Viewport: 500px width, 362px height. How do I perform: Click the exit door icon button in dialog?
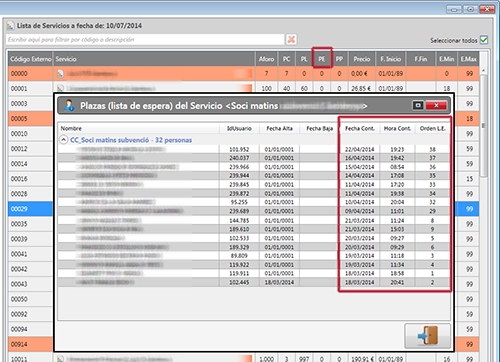pyautogui.click(x=428, y=336)
